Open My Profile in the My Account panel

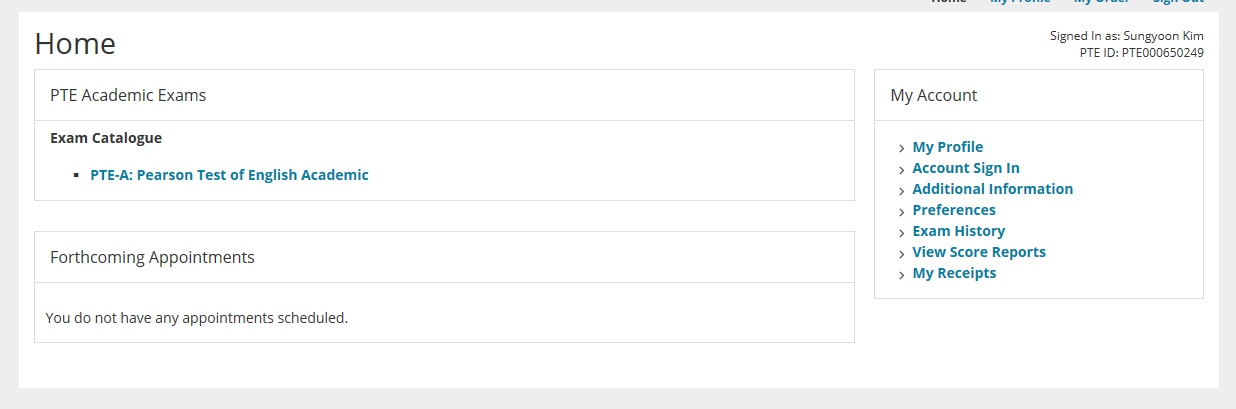pos(947,147)
